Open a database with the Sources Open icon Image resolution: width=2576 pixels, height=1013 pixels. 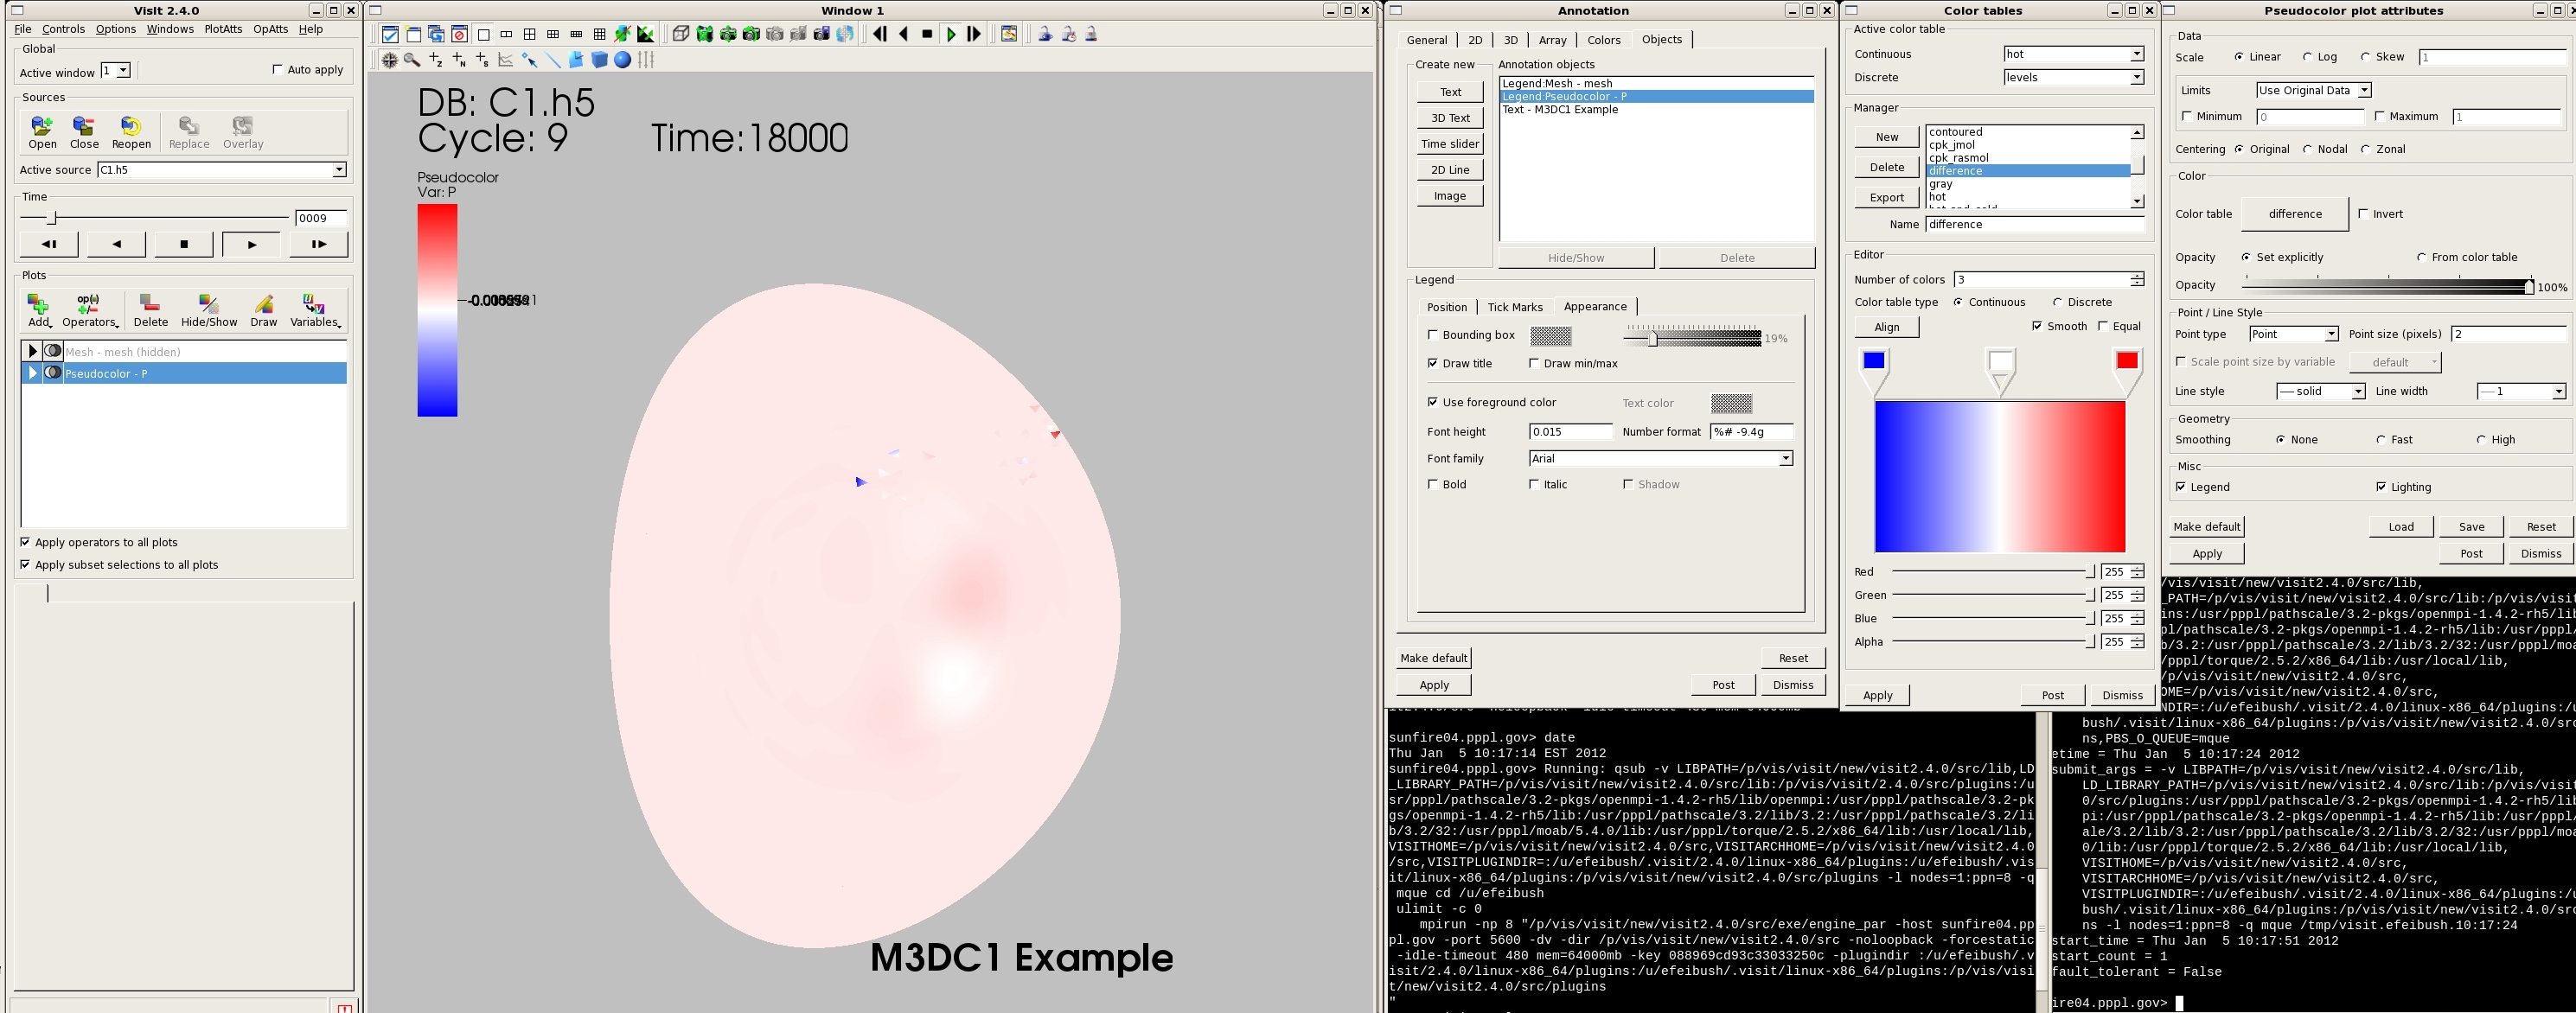[42, 132]
